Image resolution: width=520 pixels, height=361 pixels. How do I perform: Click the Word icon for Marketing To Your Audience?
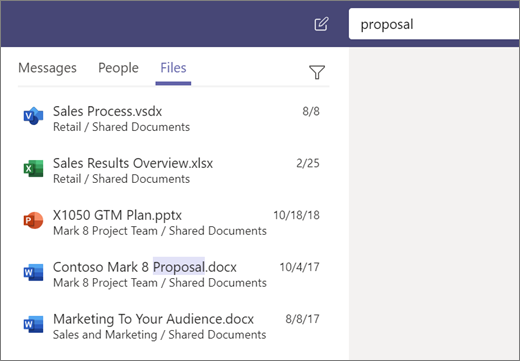click(33, 324)
